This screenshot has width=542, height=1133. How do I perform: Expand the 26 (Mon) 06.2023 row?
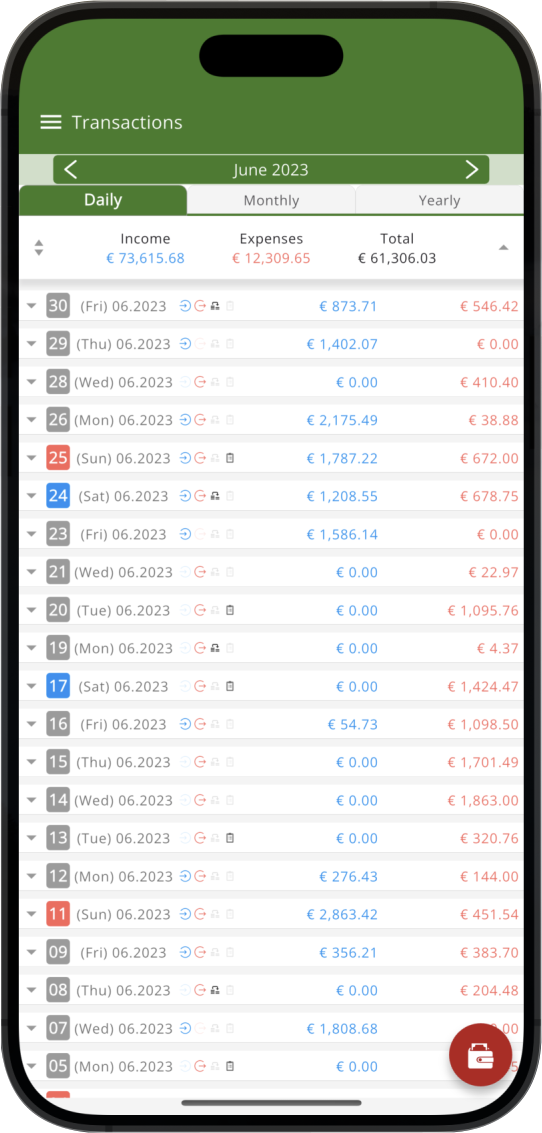point(31,420)
